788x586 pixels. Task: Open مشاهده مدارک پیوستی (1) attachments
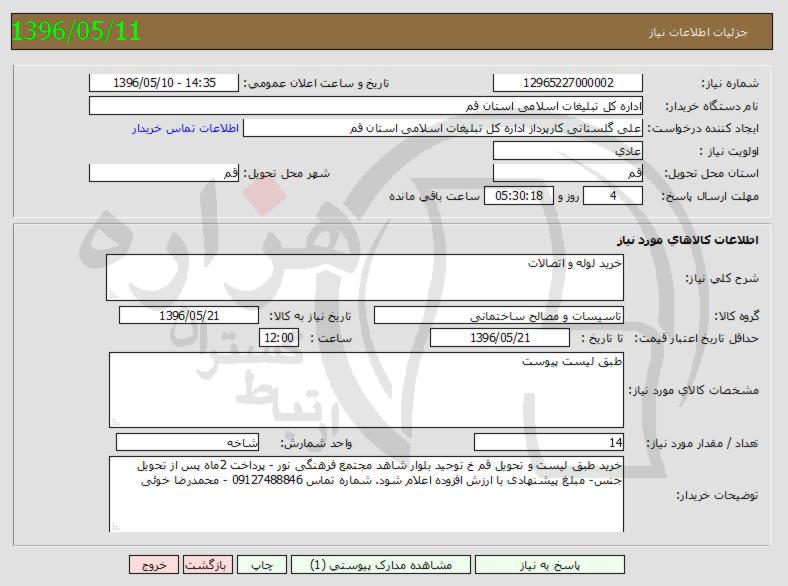pos(381,565)
